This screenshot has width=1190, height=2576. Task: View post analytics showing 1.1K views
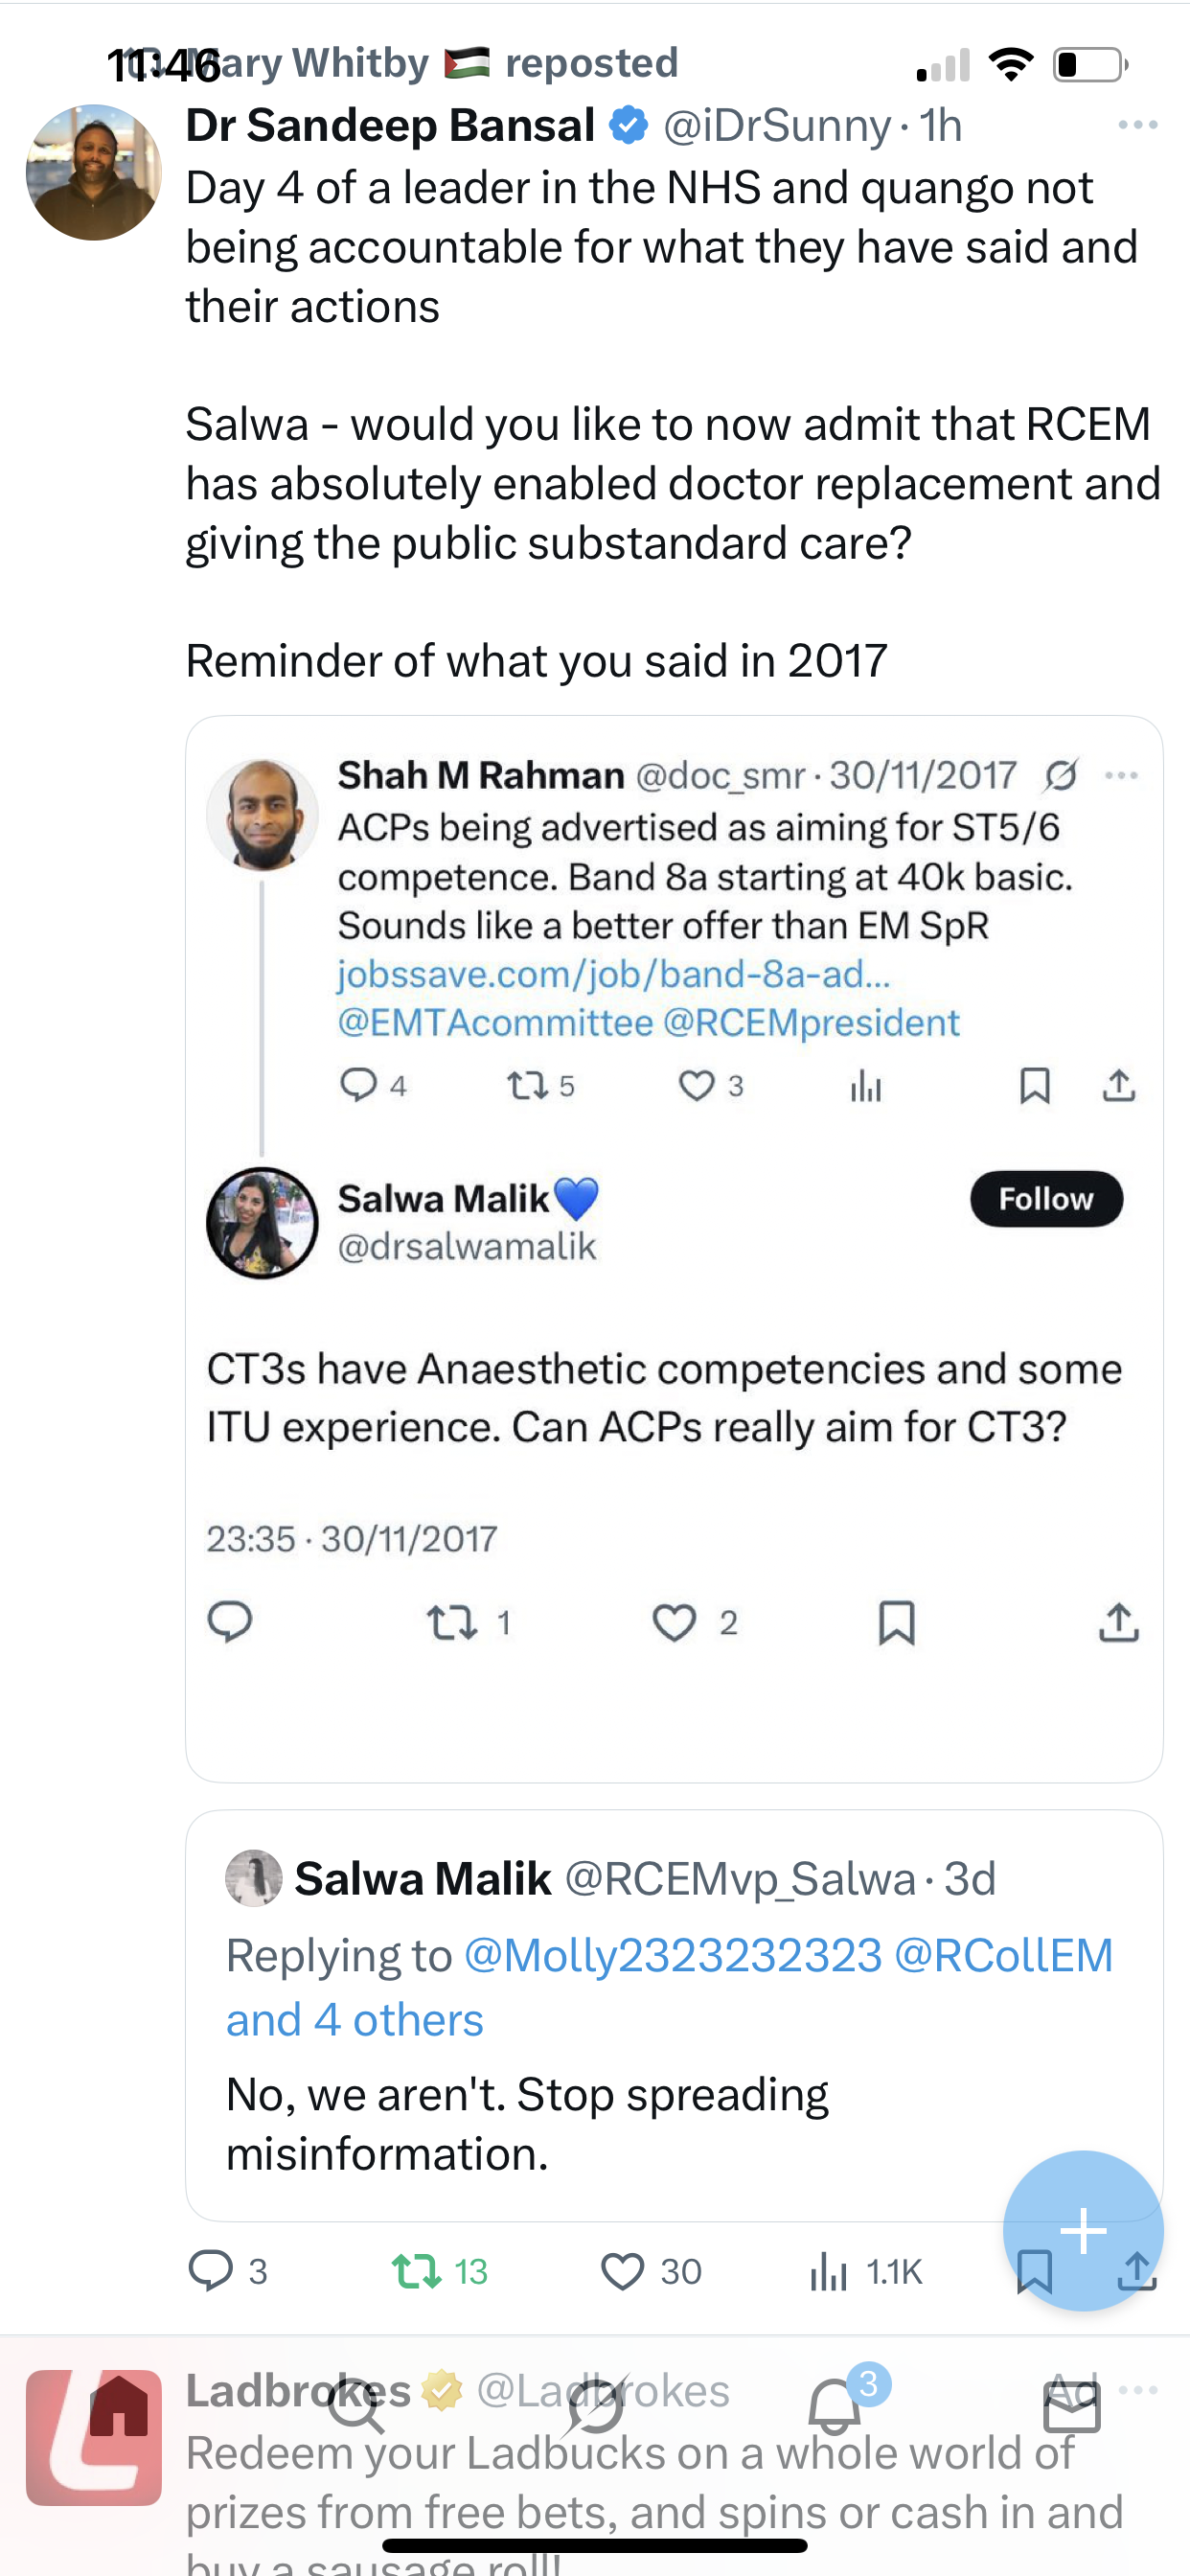tap(830, 2270)
